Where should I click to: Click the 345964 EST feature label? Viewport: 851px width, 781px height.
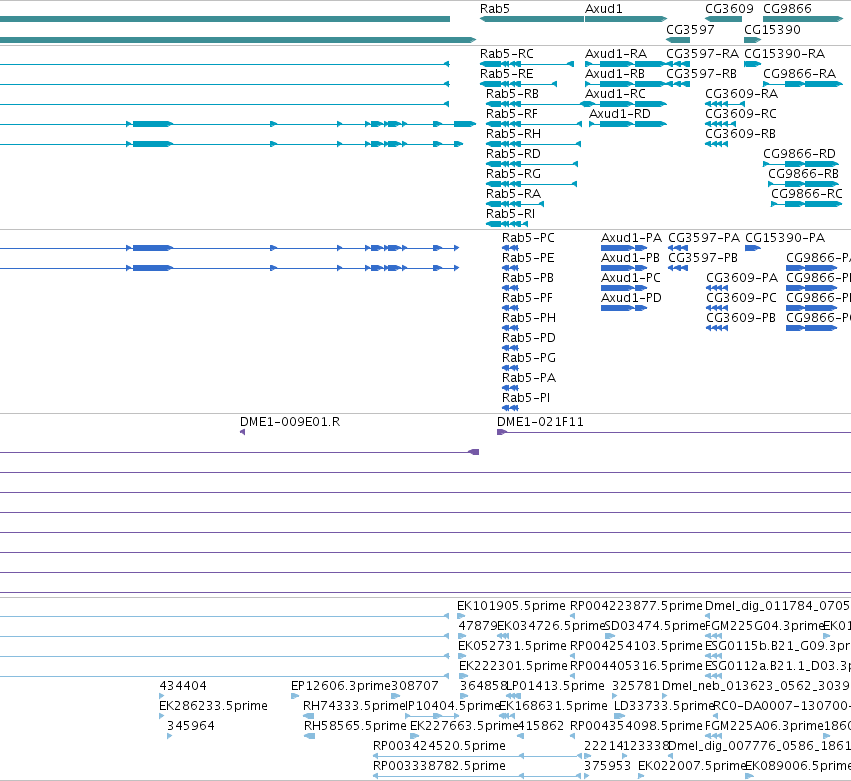tap(190, 726)
